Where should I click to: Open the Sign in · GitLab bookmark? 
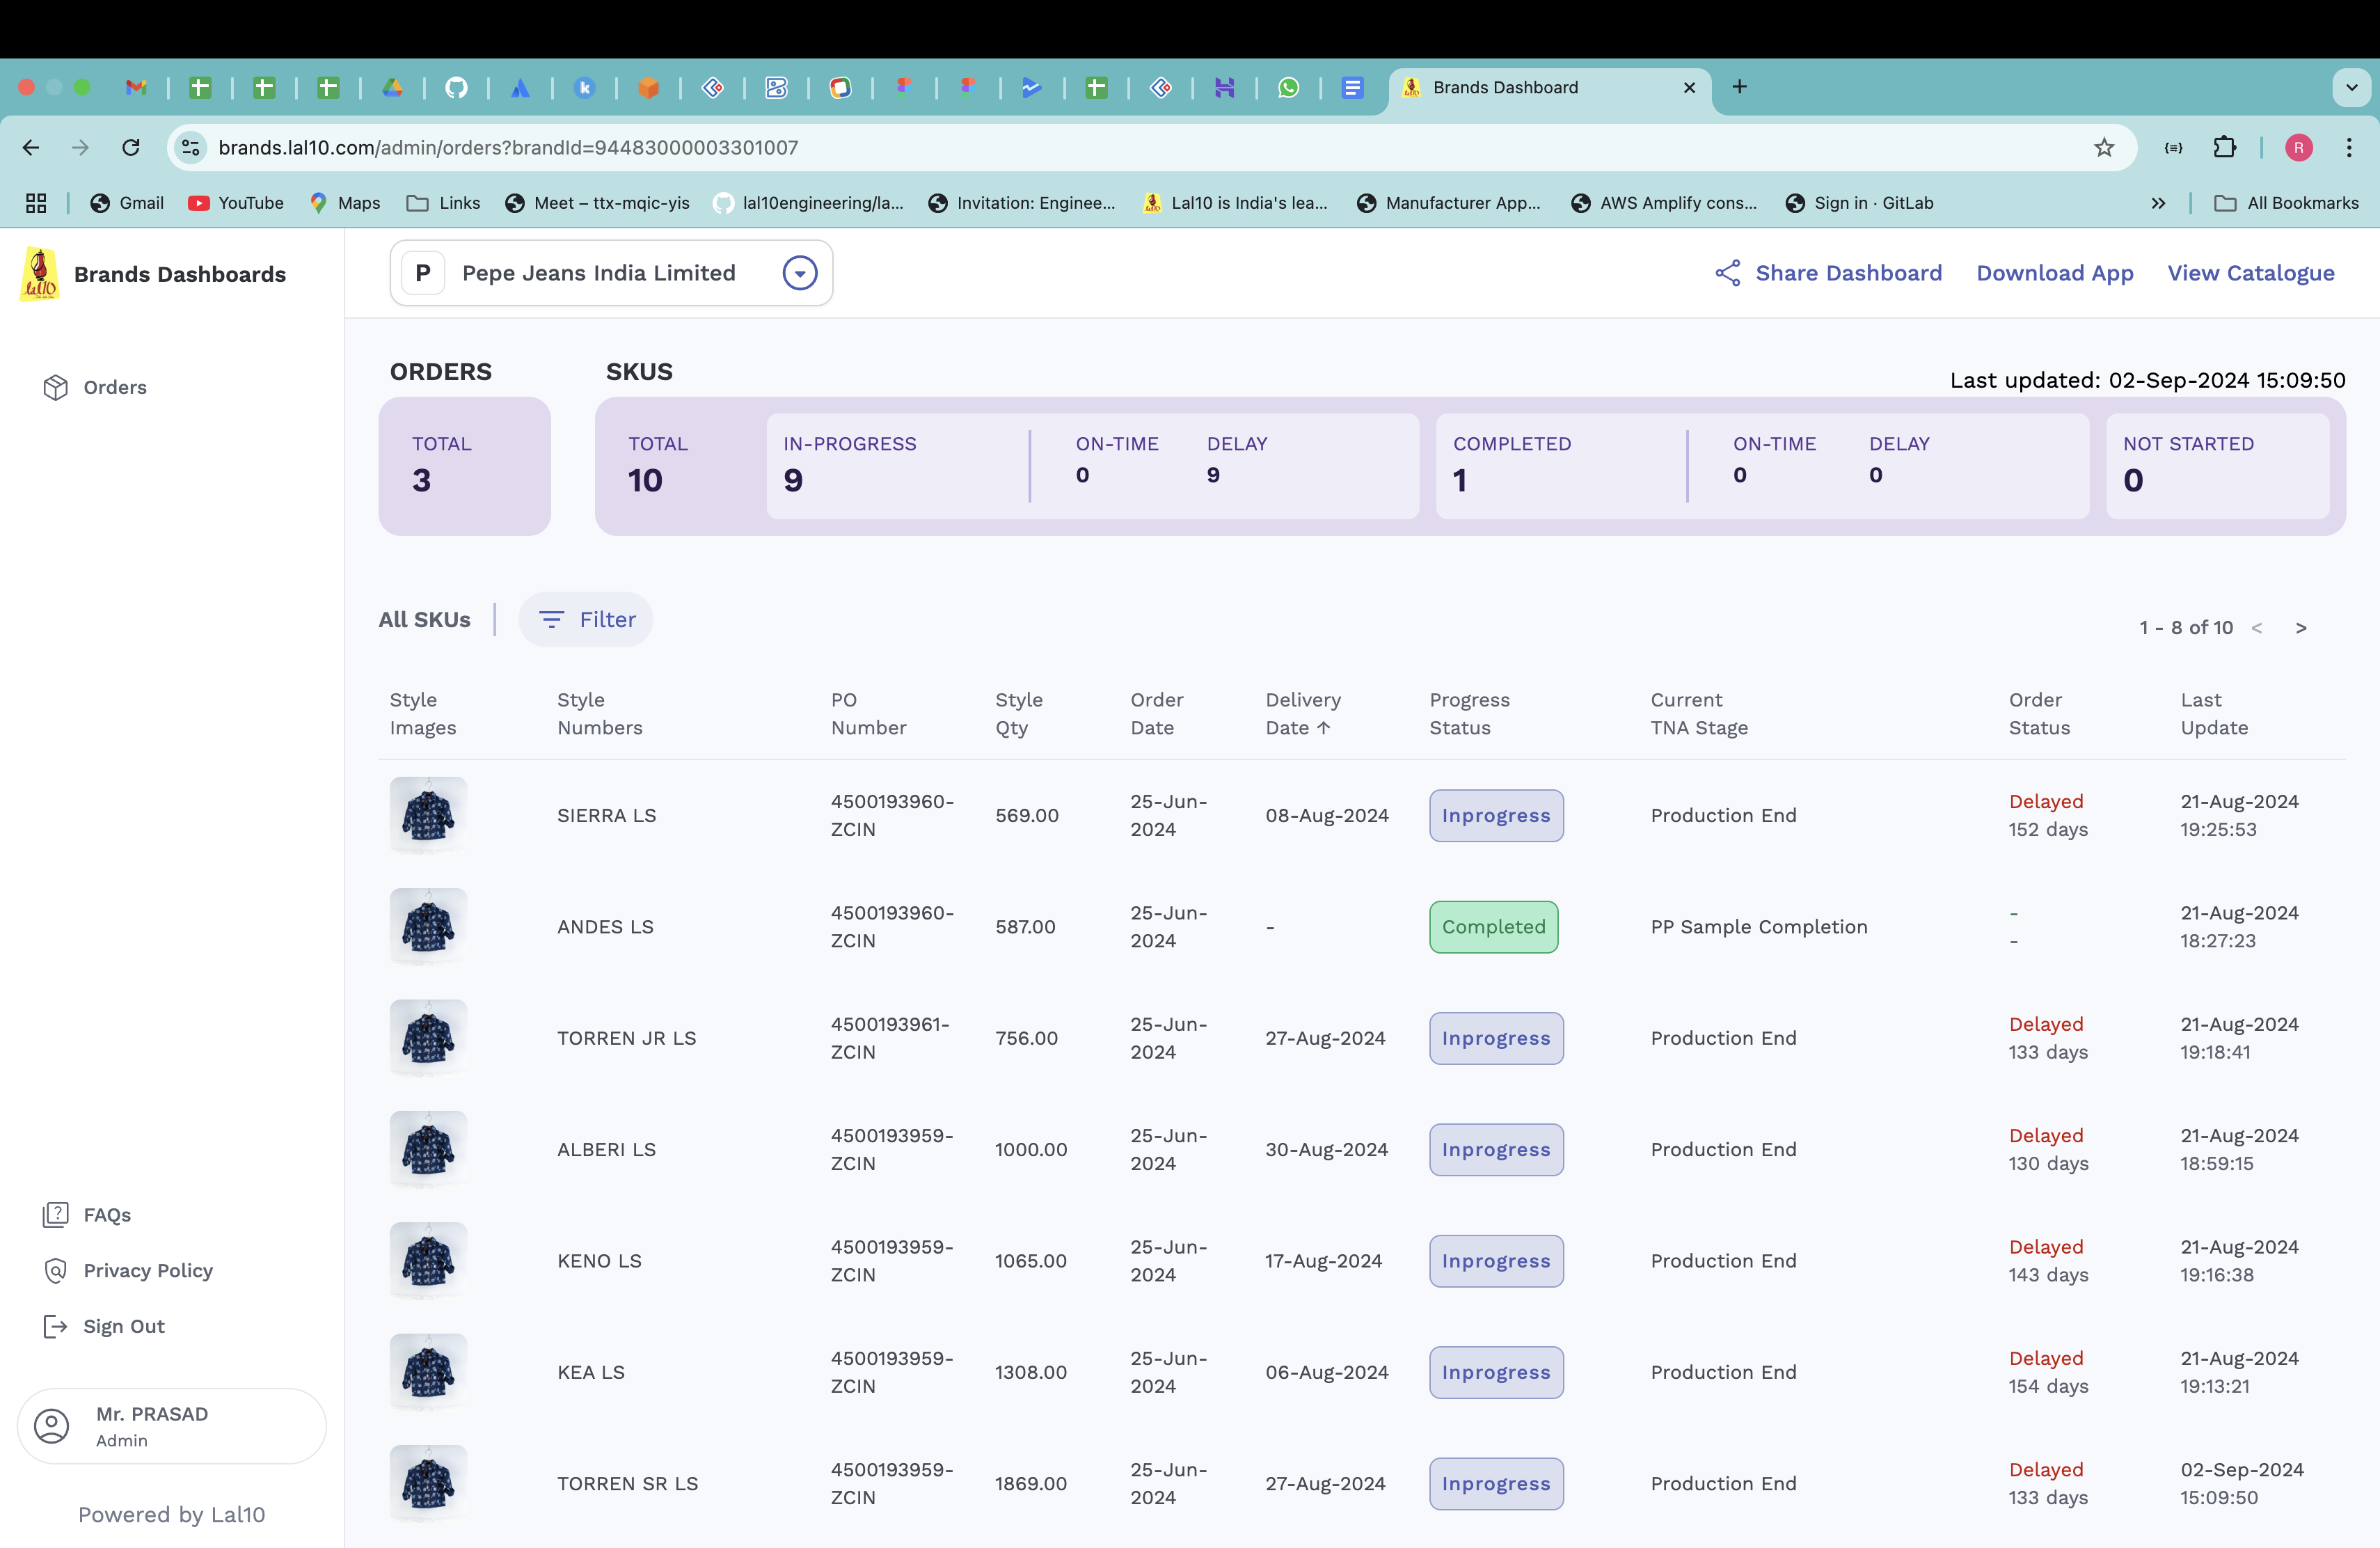pyautogui.click(x=1860, y=203)
